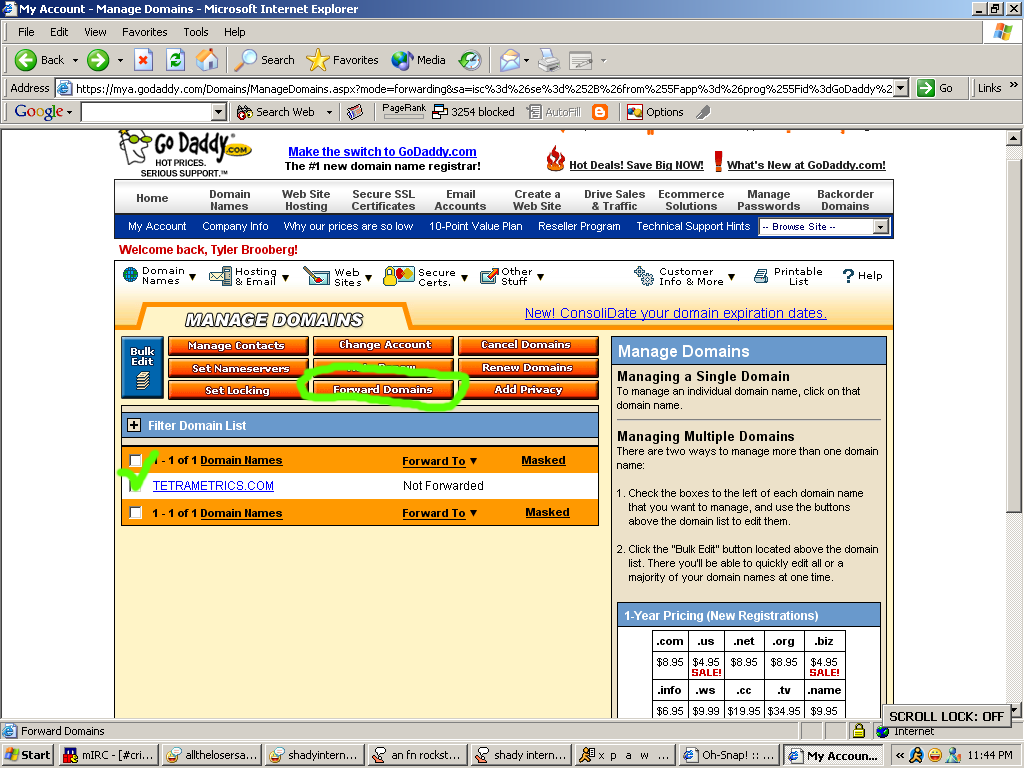Tick the checkbox beside TETRAMETRICS.COM
The height and width of the screenshot is (768, 1024).
click(x=136, y=486)
